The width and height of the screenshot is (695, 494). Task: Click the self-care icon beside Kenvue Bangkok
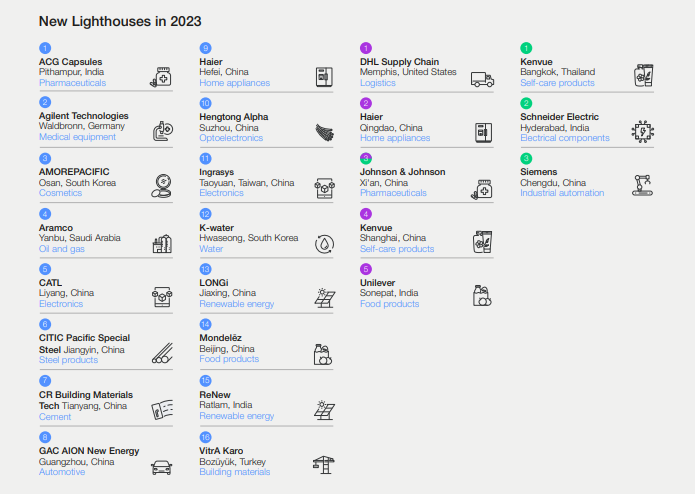point(644,75)
